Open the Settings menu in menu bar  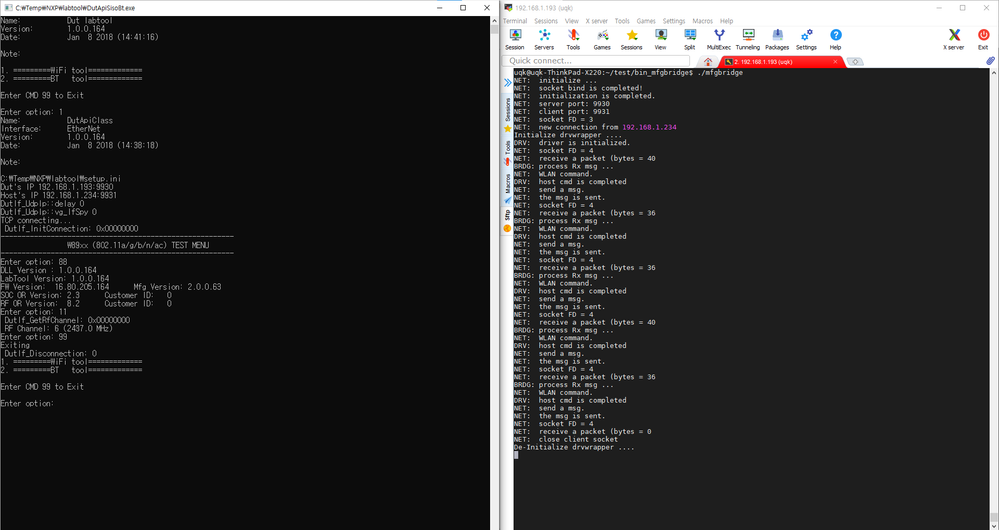(673, 21)
